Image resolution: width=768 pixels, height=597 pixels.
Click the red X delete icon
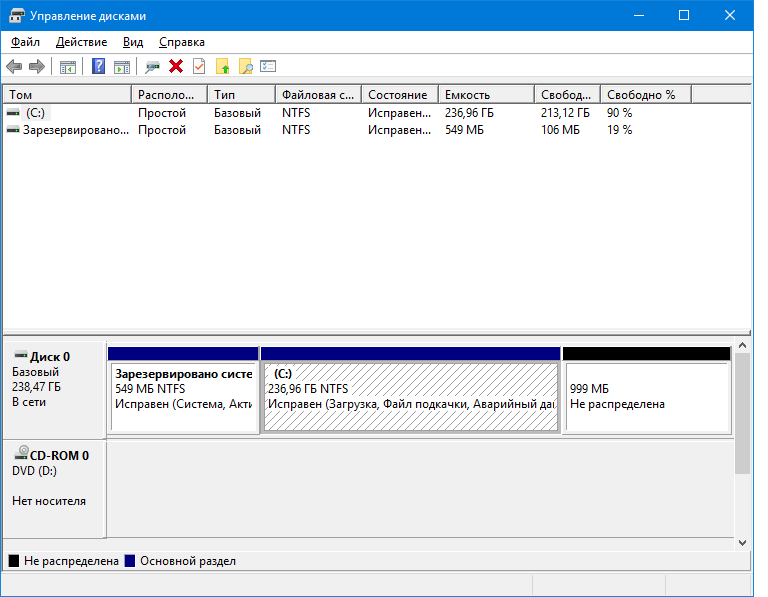point(176,67)
